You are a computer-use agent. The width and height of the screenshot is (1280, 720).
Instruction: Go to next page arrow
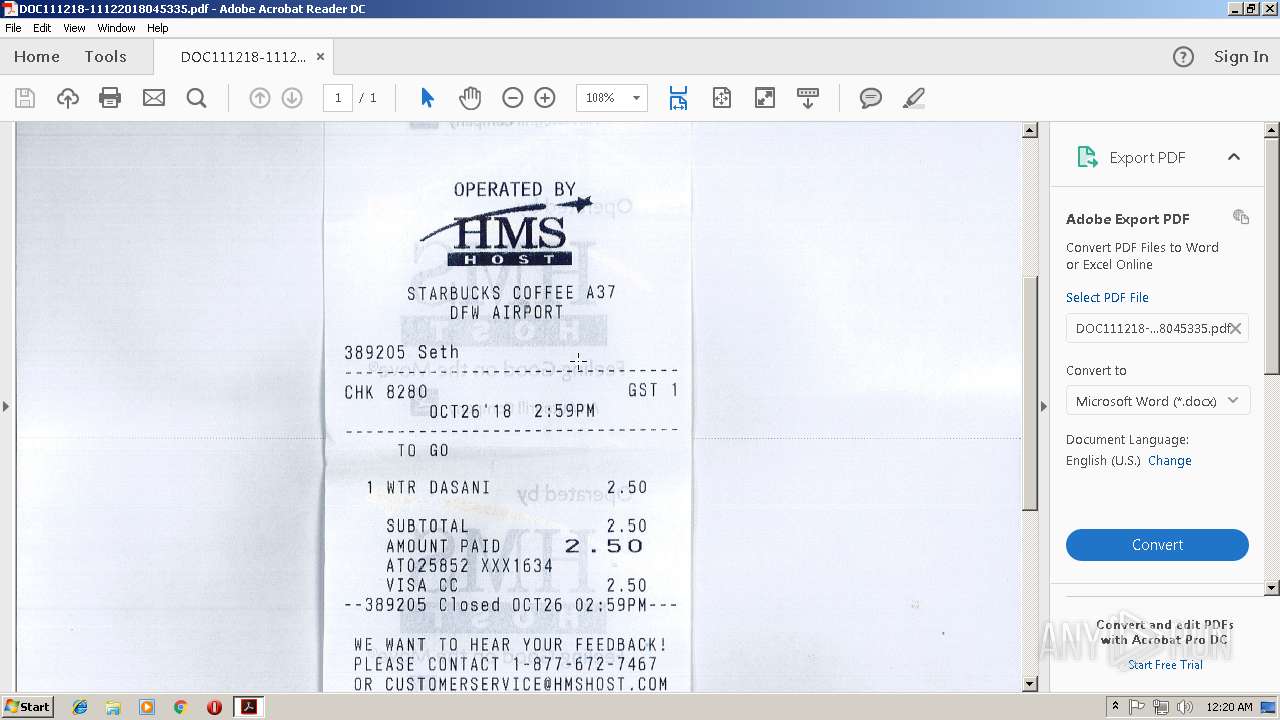292,98
